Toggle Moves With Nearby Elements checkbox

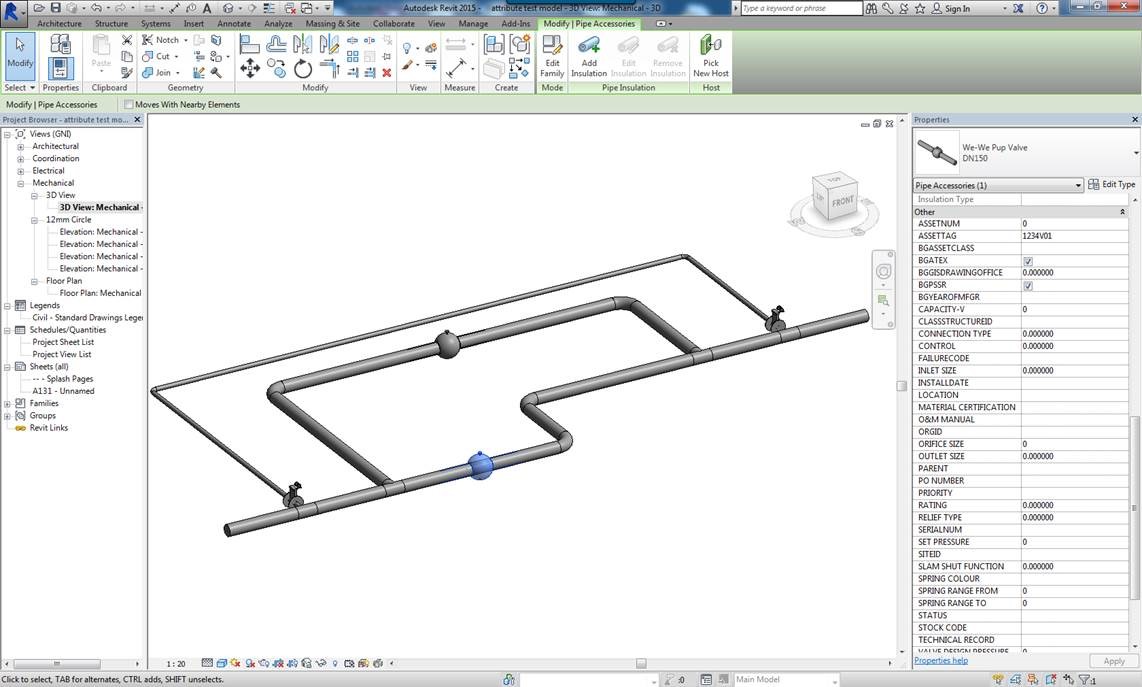coord(129,105)
